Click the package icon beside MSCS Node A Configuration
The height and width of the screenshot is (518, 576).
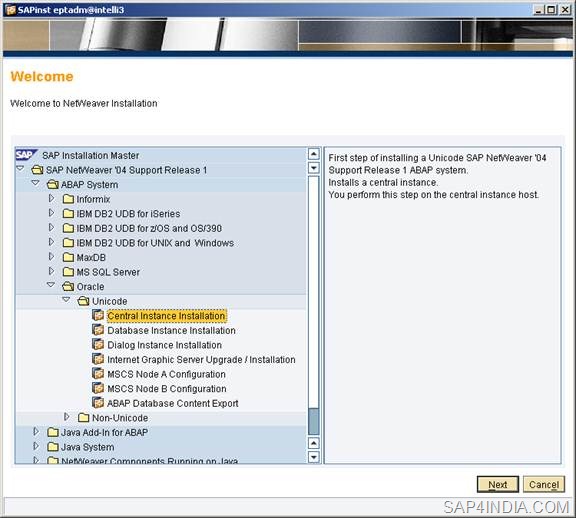pyautogui.click(x=98, y=374)
